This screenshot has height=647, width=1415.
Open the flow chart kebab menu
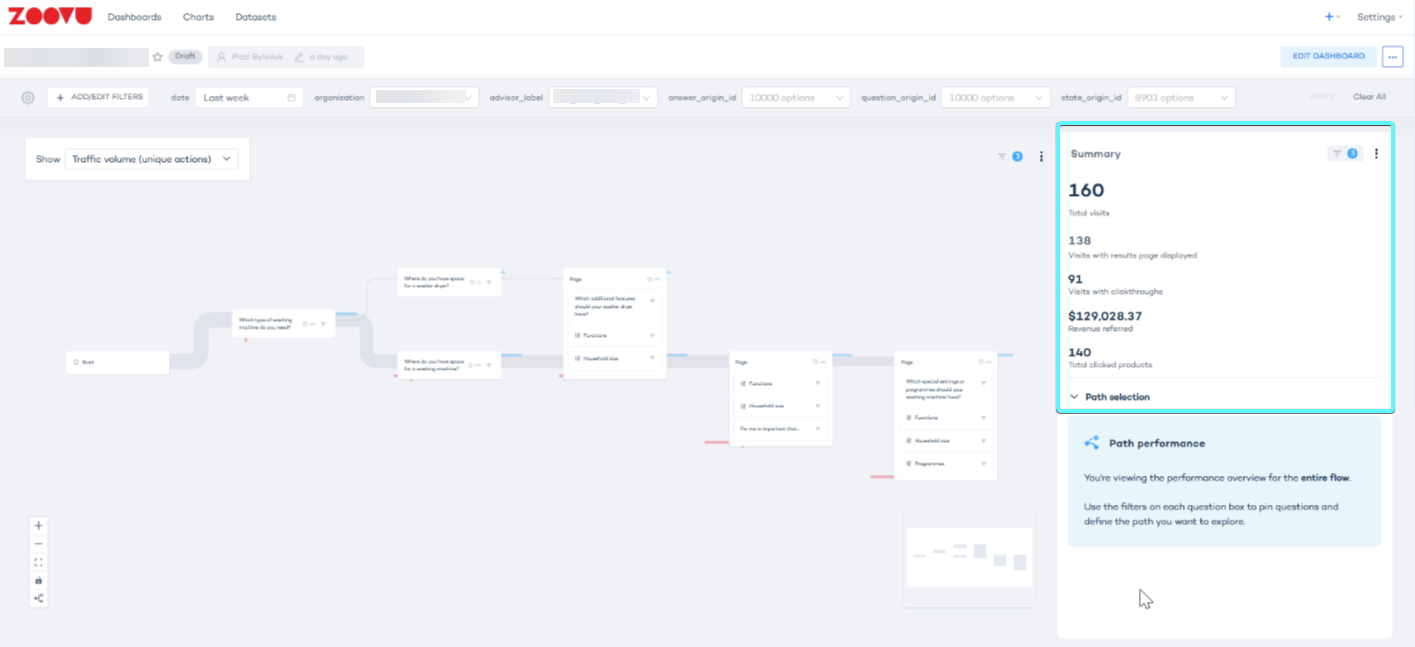point(1041,156)
